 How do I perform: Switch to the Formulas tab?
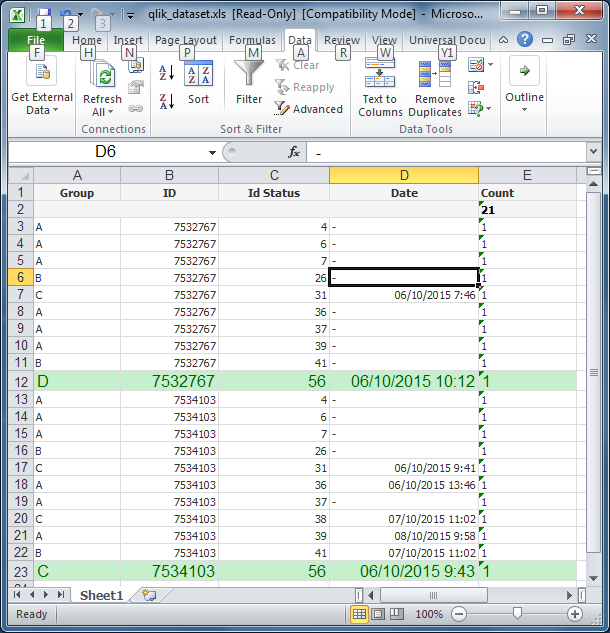tap(252, 40)
